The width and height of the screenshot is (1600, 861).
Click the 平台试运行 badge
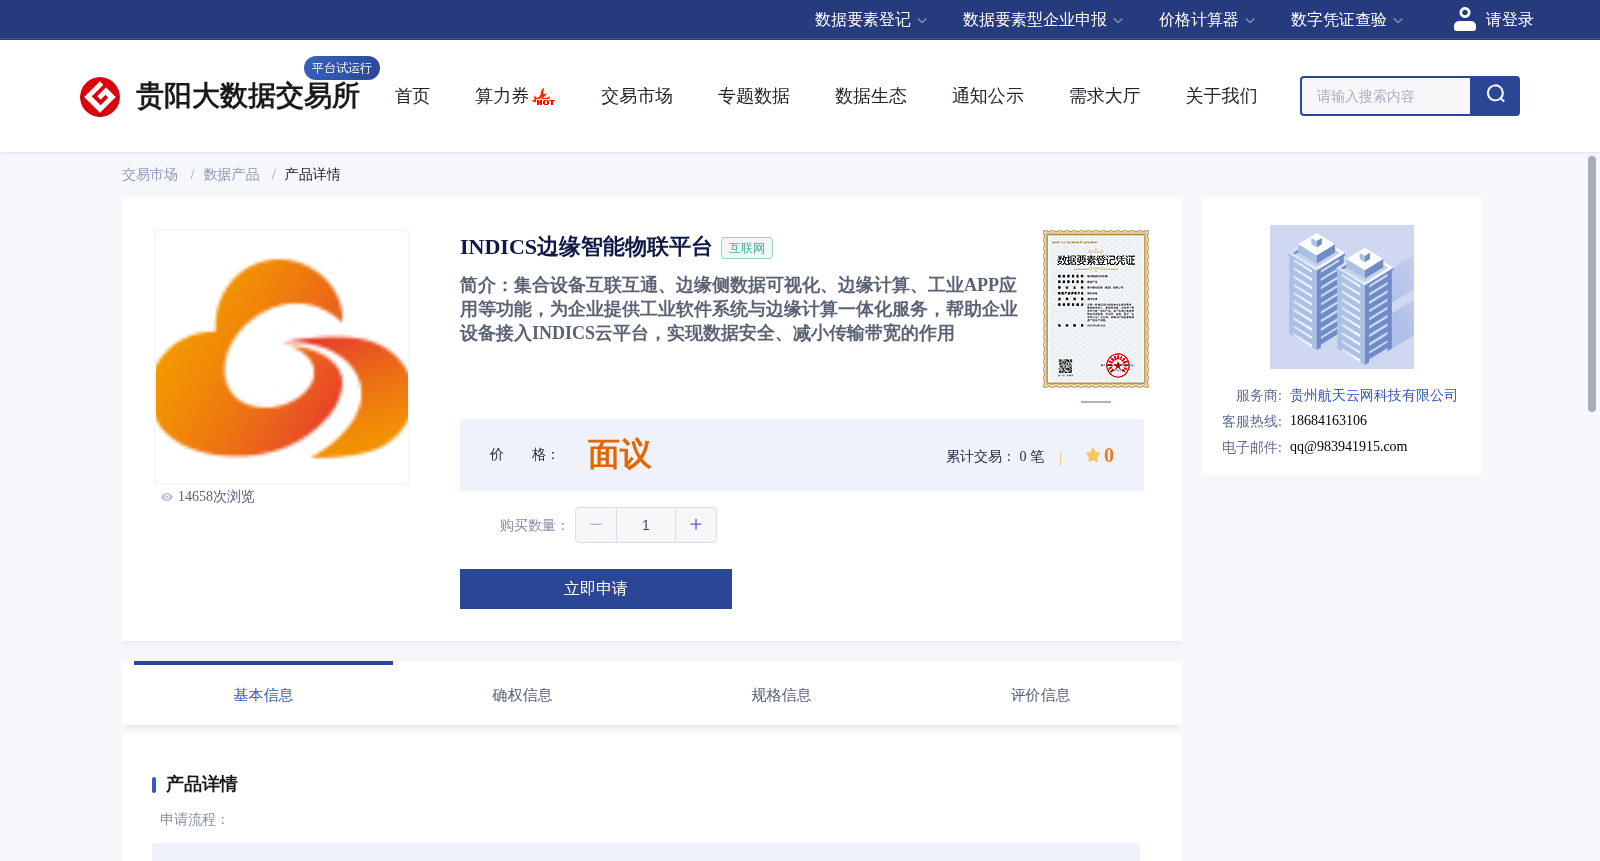342,68
